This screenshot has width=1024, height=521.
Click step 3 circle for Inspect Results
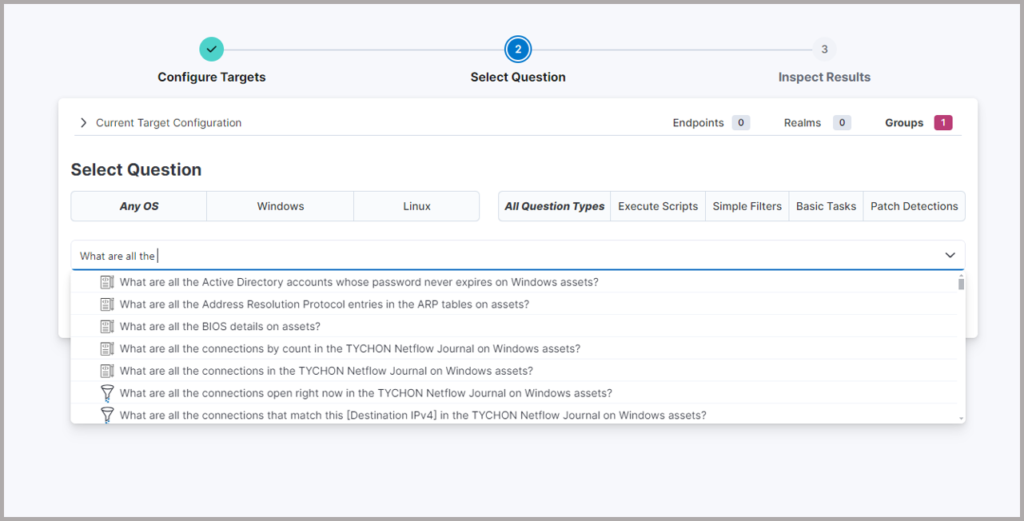point(824,49)
